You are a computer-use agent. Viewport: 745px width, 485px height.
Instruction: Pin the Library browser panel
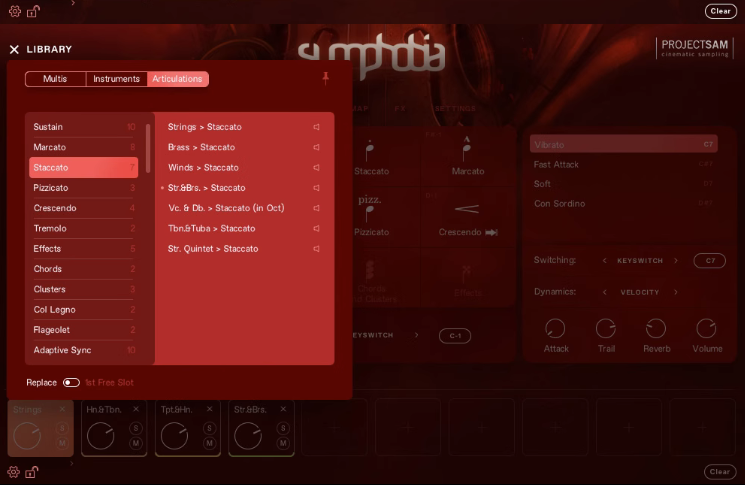(x=325, y=78)
